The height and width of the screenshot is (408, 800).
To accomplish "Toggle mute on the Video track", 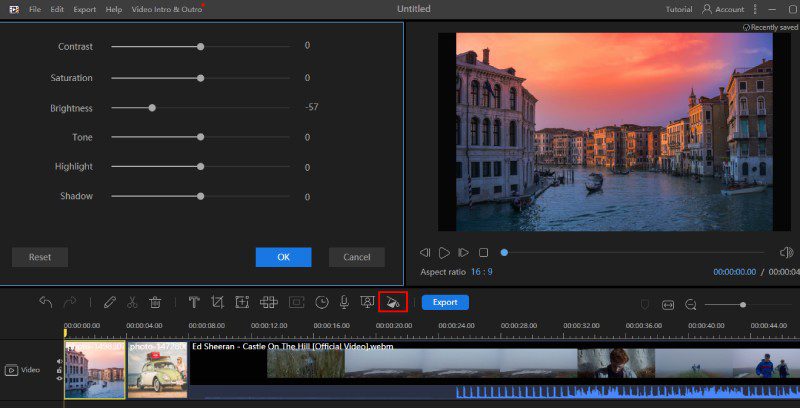I will tap(59, 362).
